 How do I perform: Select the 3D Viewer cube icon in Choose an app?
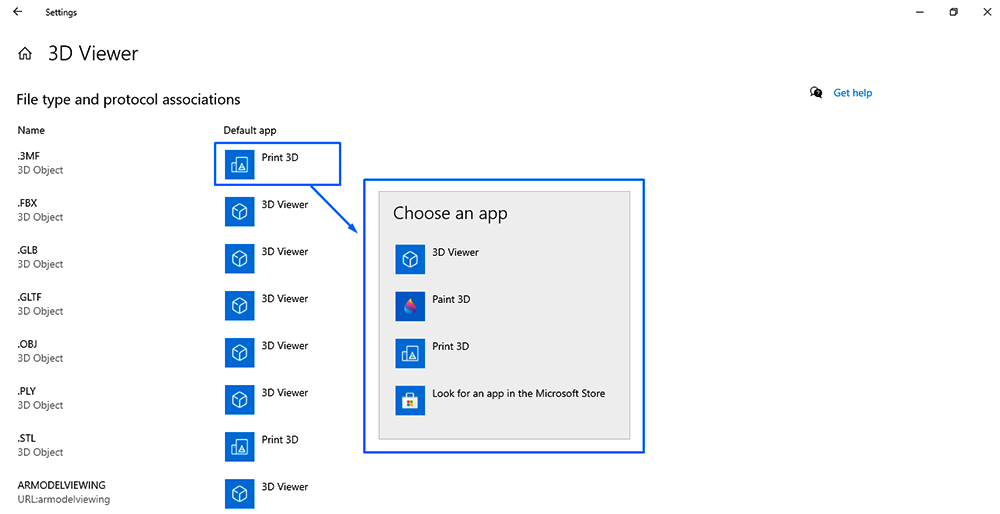click(x=410, y=260)
